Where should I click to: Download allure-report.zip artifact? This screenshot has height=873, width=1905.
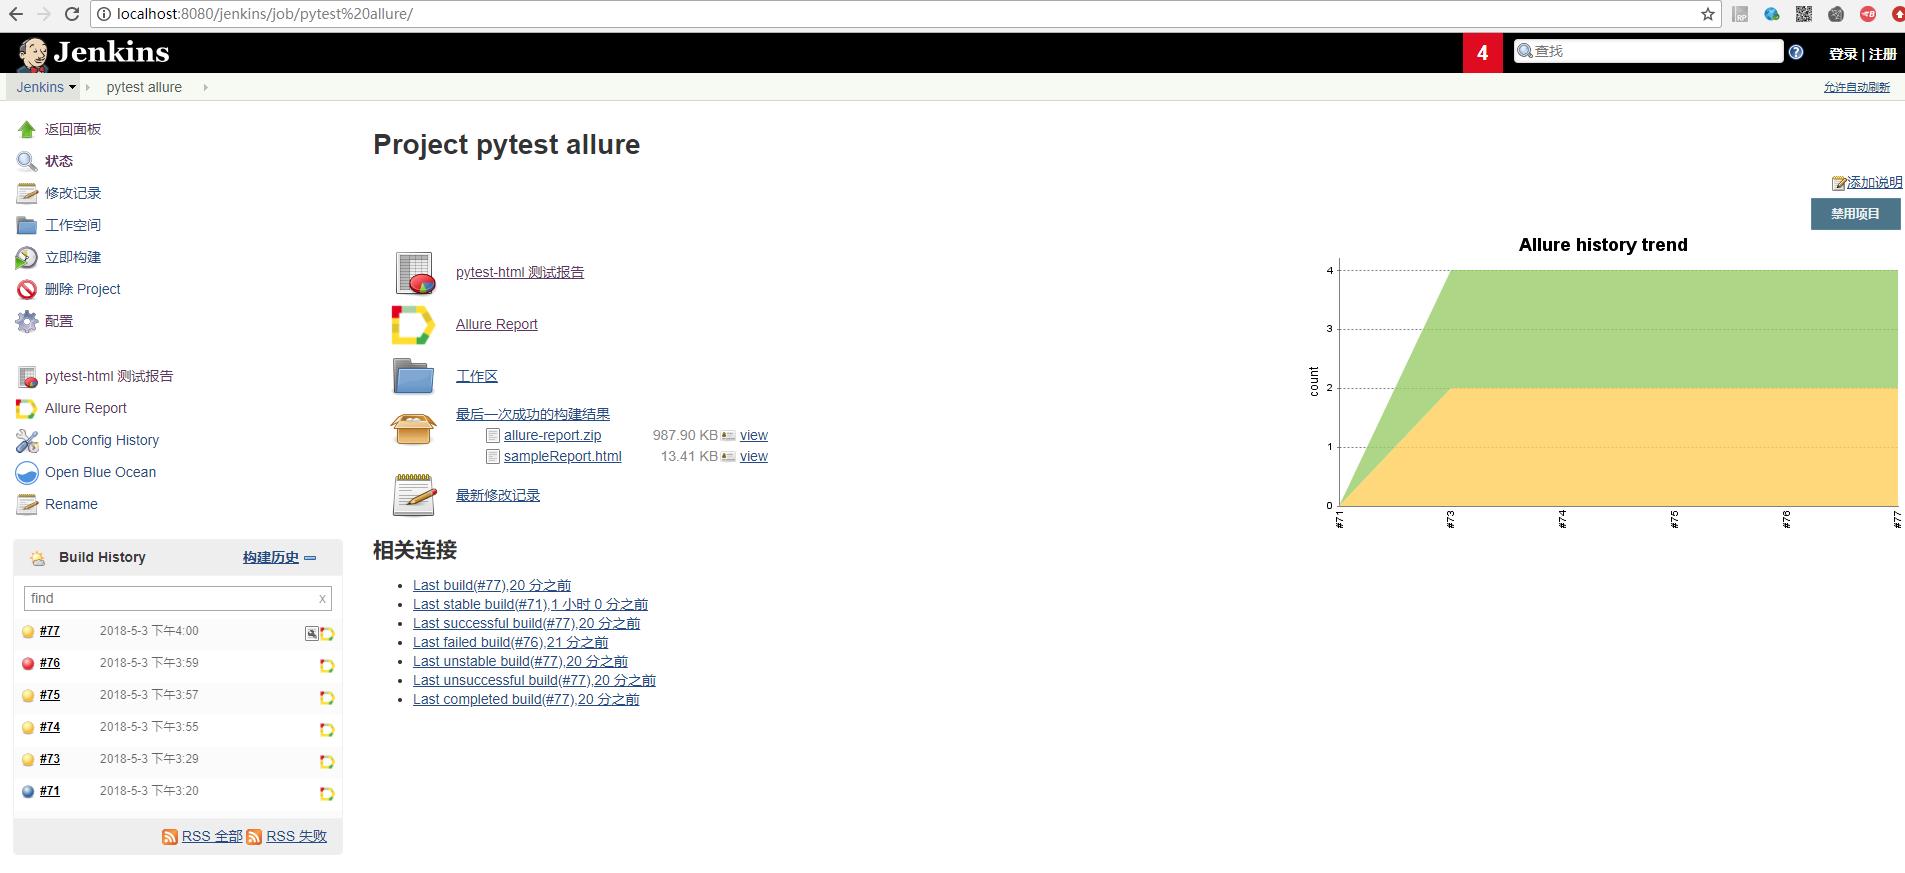coord(552,435)
